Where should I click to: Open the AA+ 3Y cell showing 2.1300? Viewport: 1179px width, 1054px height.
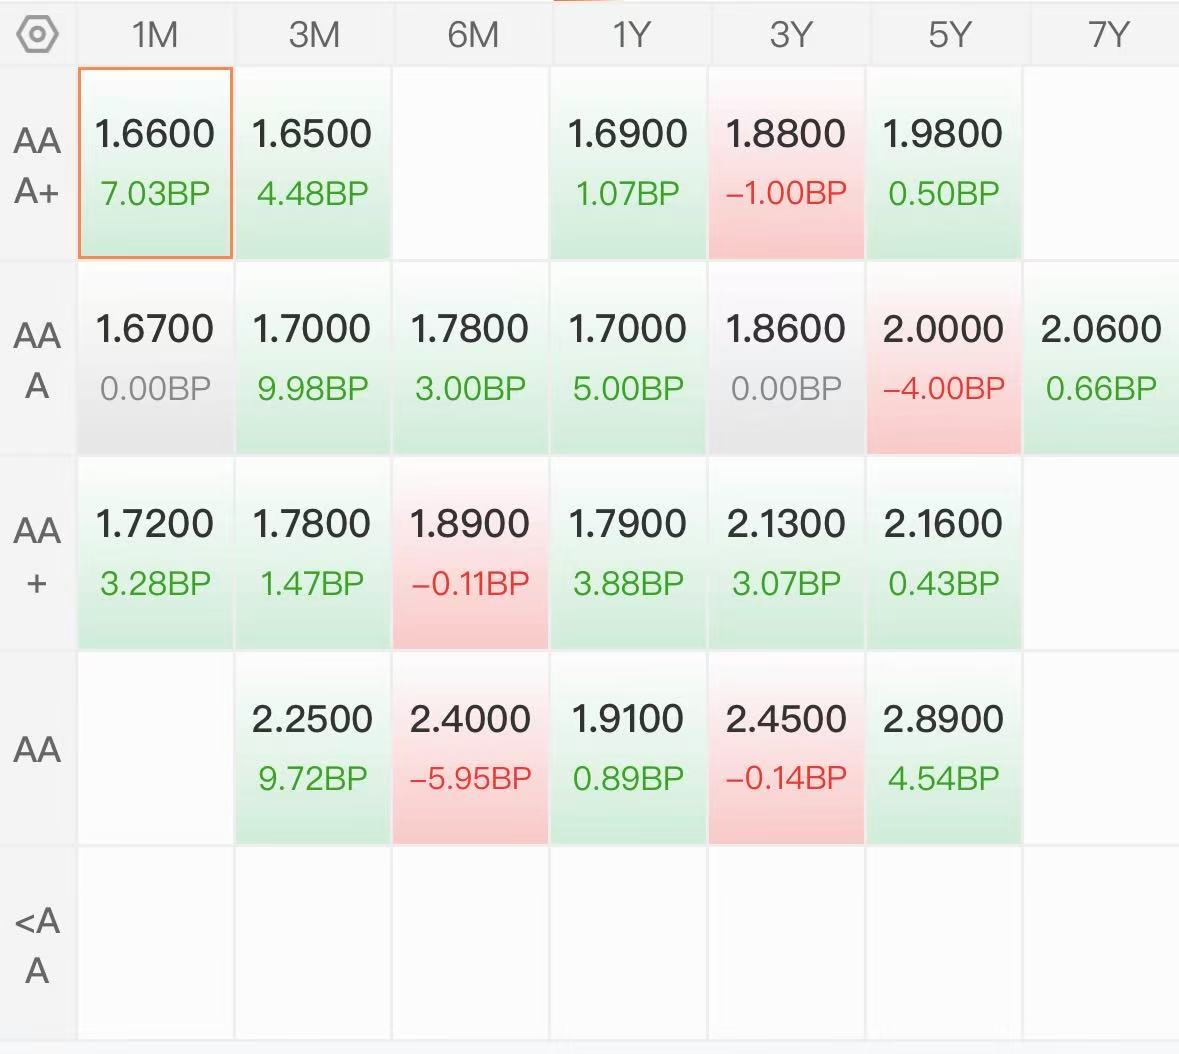pyautogui.click(x=786, y=553)
